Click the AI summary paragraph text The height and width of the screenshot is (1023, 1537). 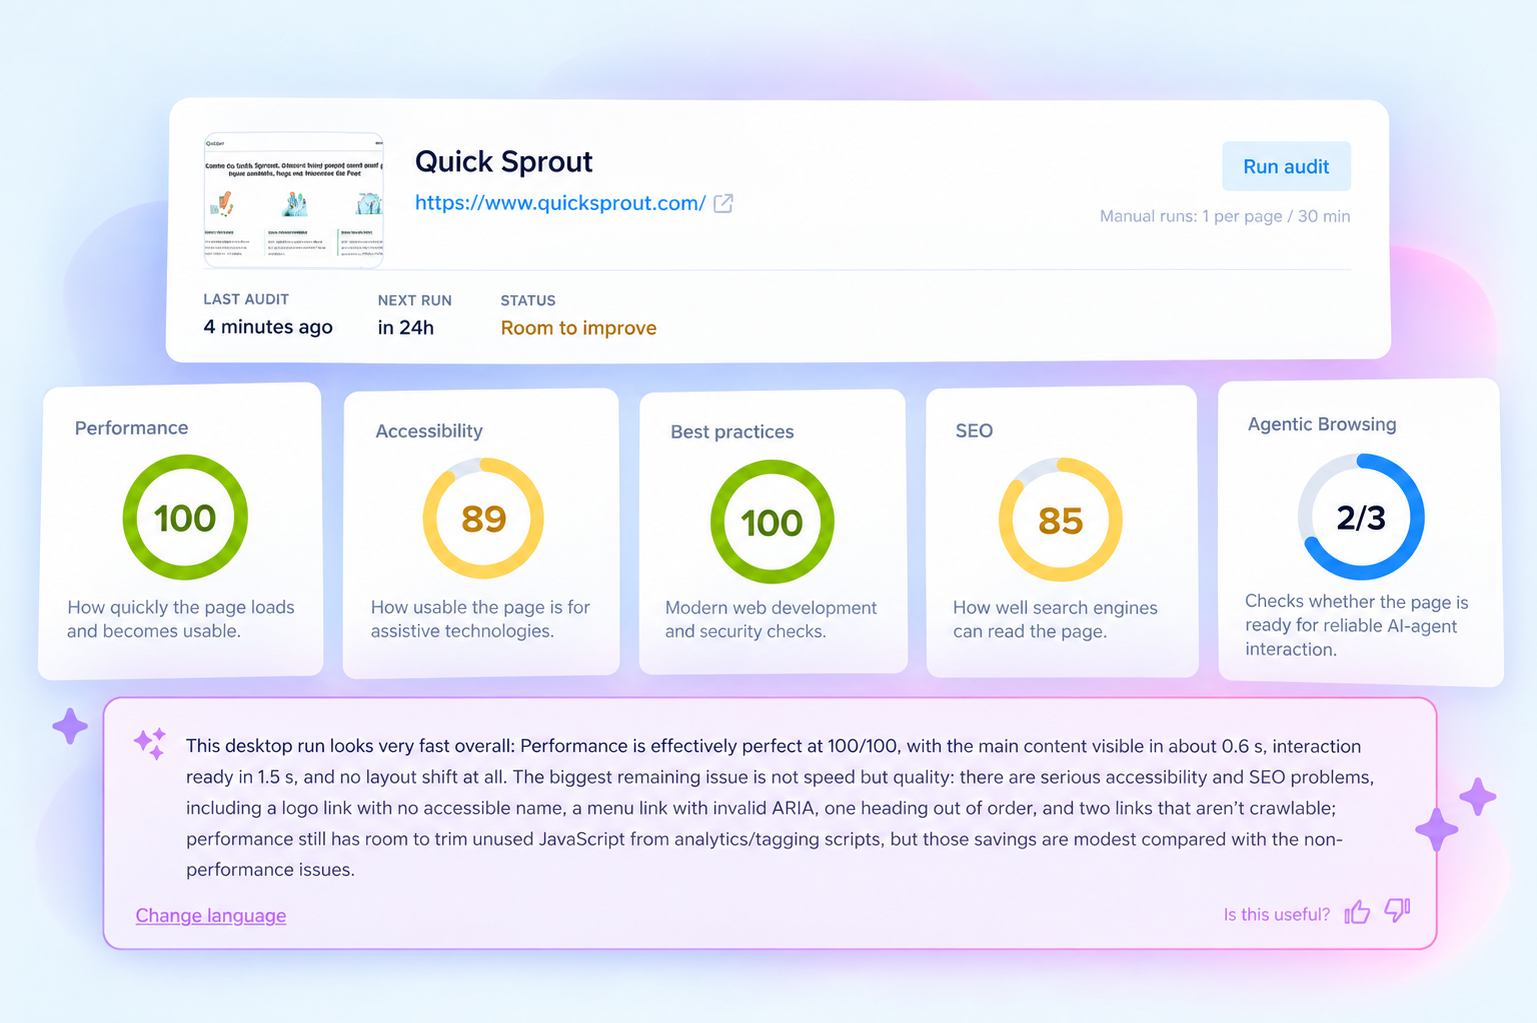780,808
